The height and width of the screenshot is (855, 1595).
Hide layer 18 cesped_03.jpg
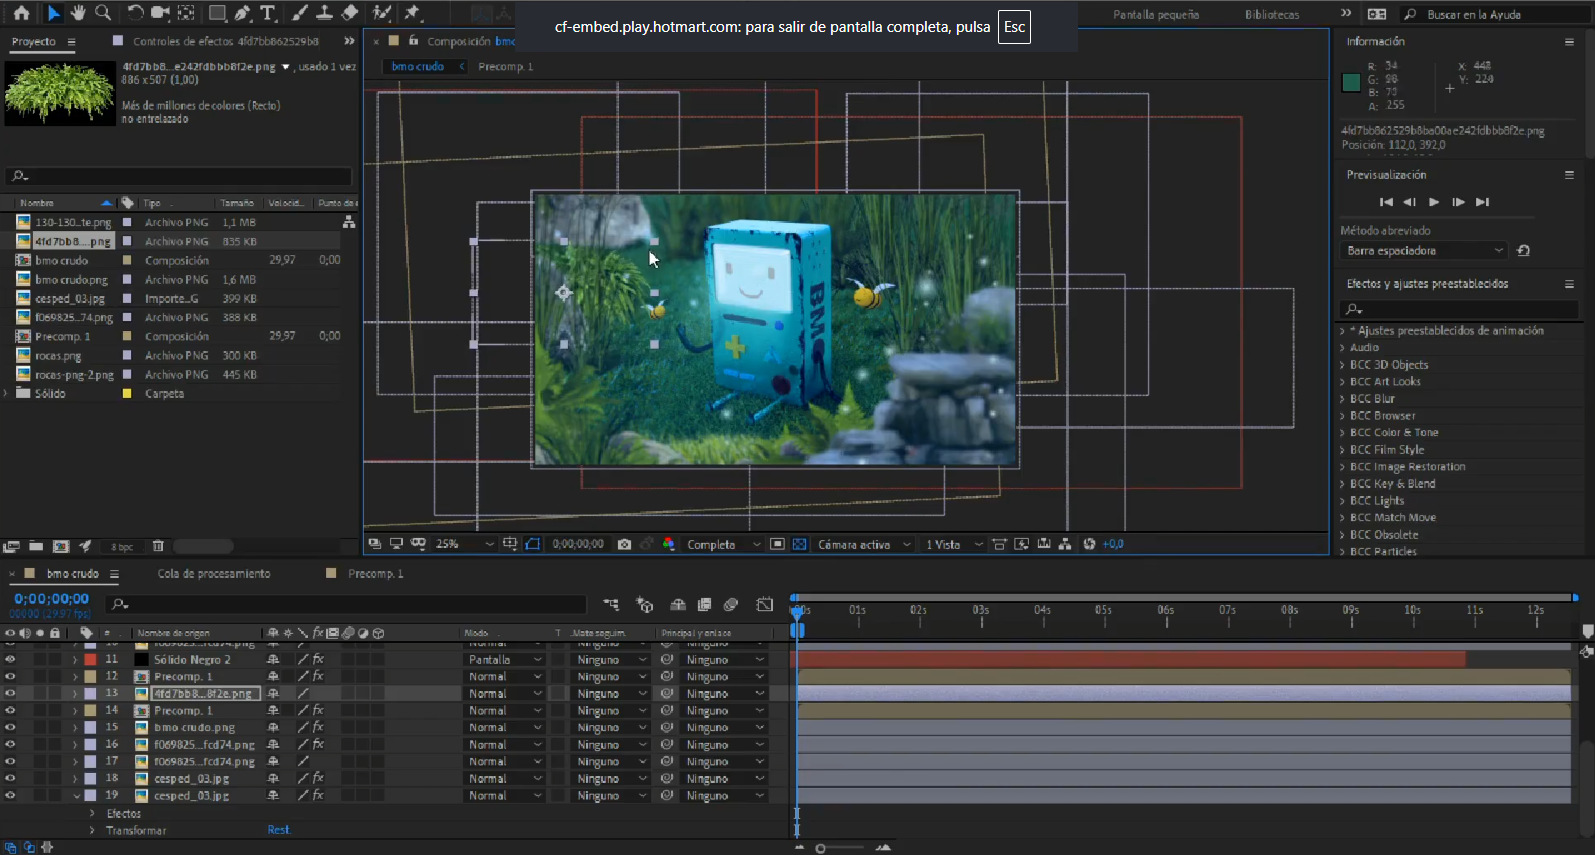click(x=10, y=778)
